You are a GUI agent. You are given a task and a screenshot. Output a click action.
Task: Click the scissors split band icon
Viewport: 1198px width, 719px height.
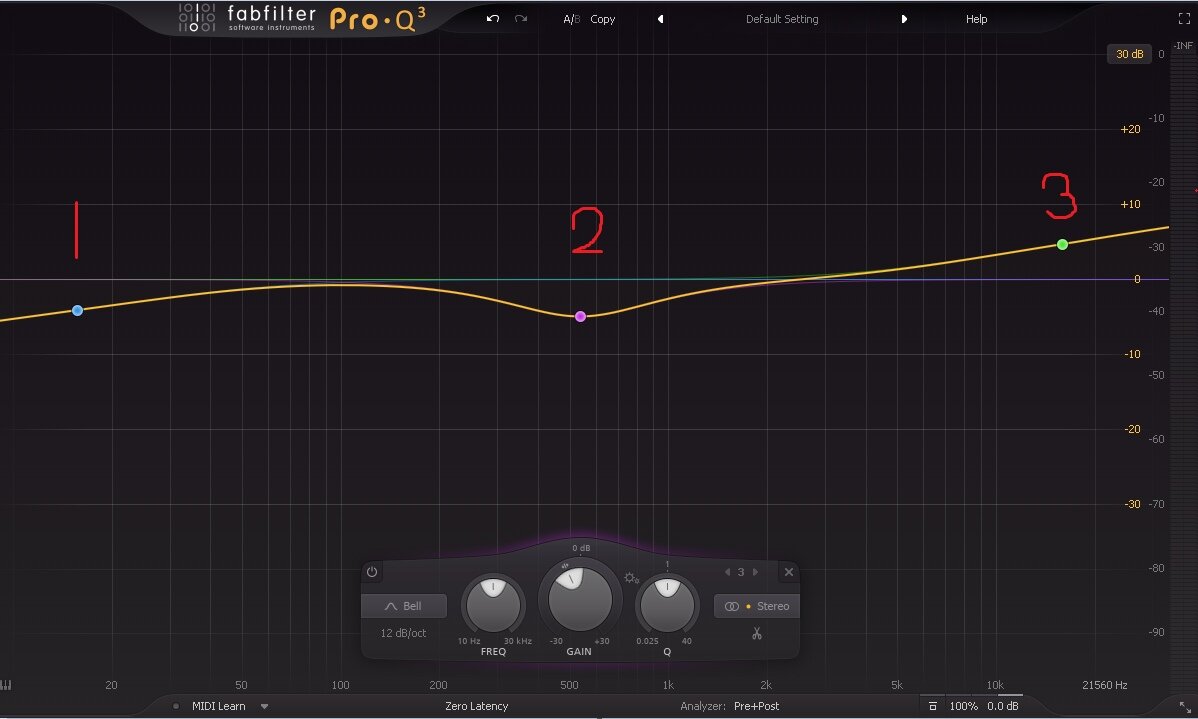pyautogui.click(x=756, y=633)
